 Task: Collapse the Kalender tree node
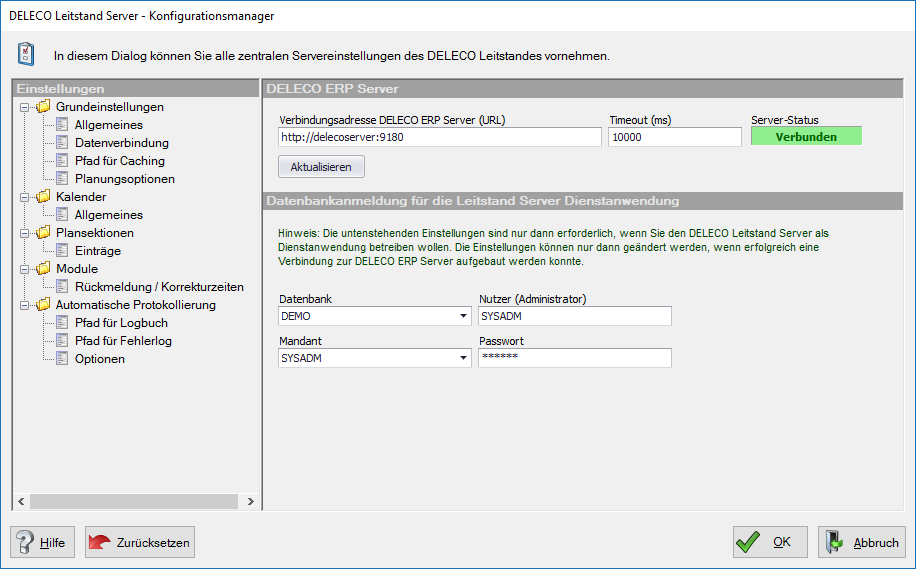click(25, 197)
